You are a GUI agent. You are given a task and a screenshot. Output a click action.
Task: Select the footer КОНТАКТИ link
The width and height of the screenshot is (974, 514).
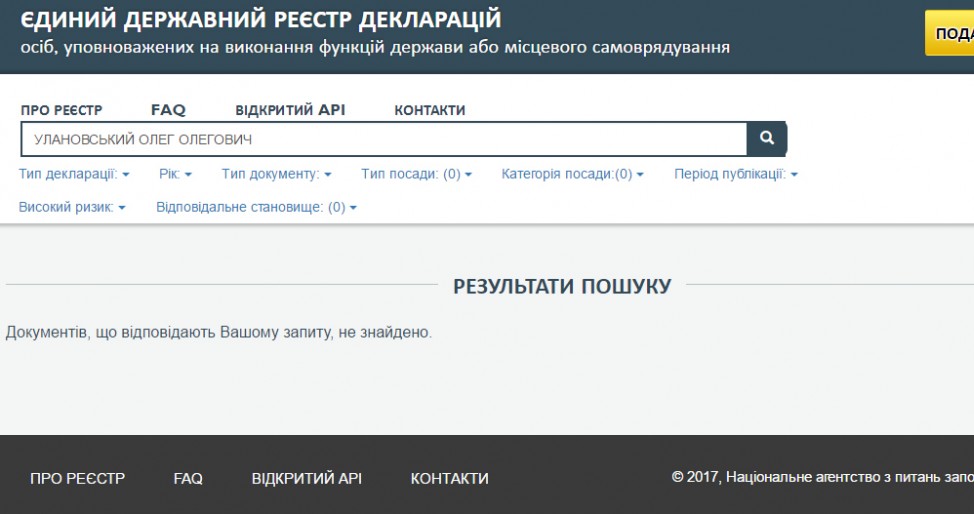pos(449,479)
